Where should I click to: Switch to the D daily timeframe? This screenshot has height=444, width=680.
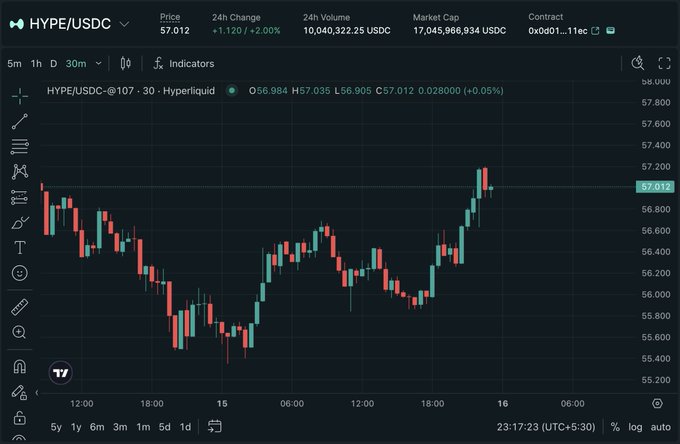point(53,63)
